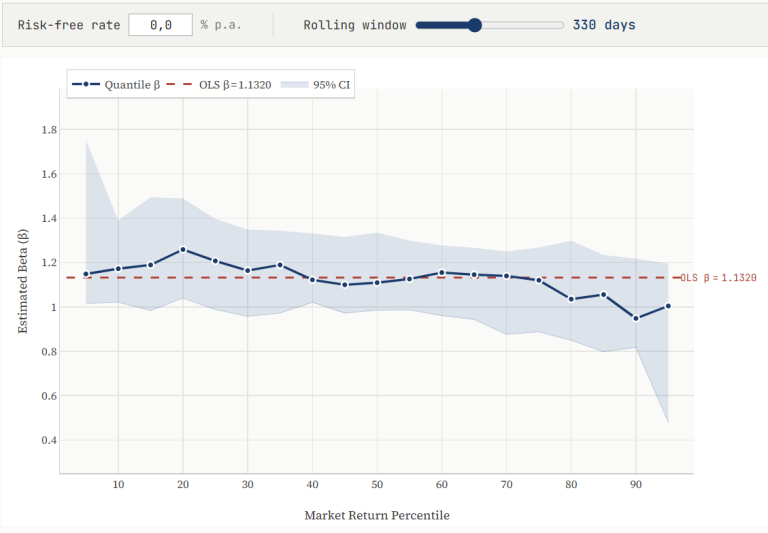Click the x-axis tick label 90

coord(636,485)
